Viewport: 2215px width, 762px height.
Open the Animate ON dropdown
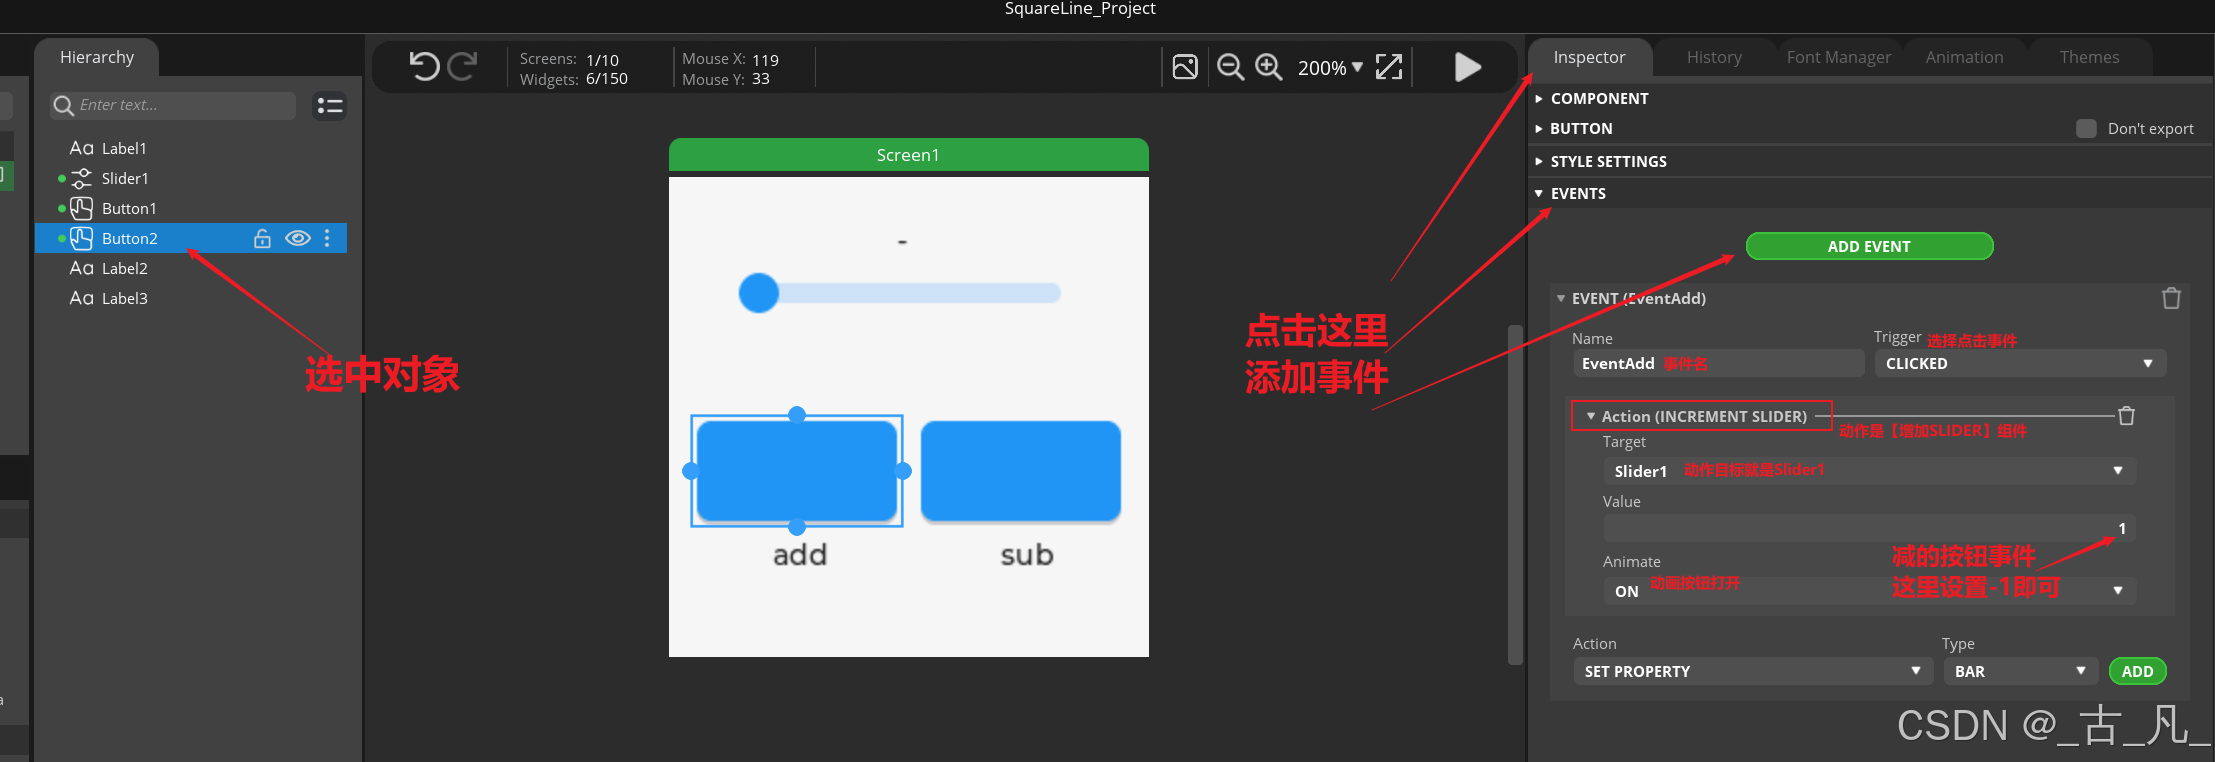pyautogui.click(x=1870, y=591)
